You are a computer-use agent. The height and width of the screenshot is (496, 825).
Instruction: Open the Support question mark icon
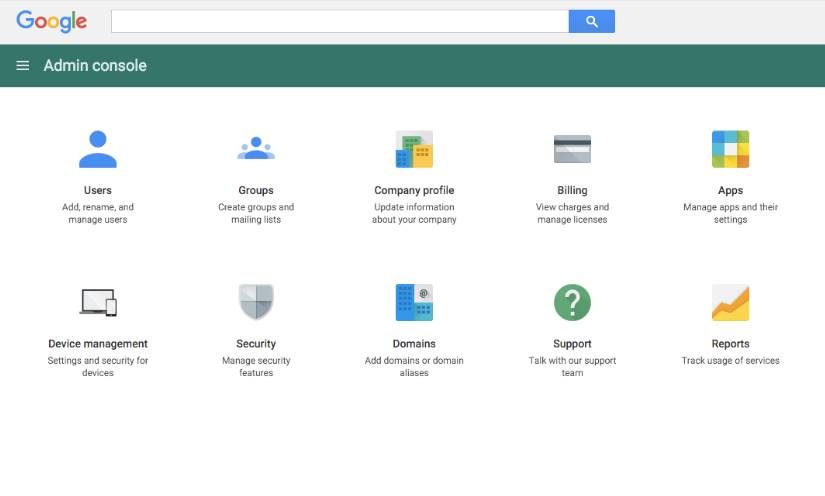572,302
